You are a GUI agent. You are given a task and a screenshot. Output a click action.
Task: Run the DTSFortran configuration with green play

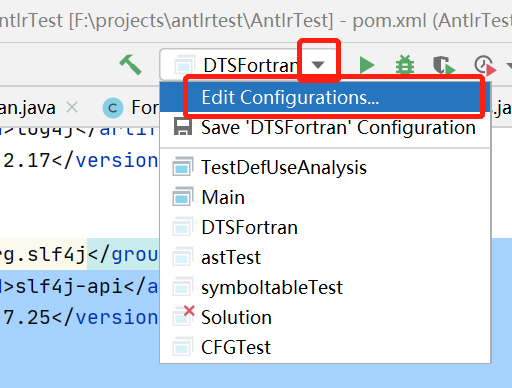pos(367,65)
